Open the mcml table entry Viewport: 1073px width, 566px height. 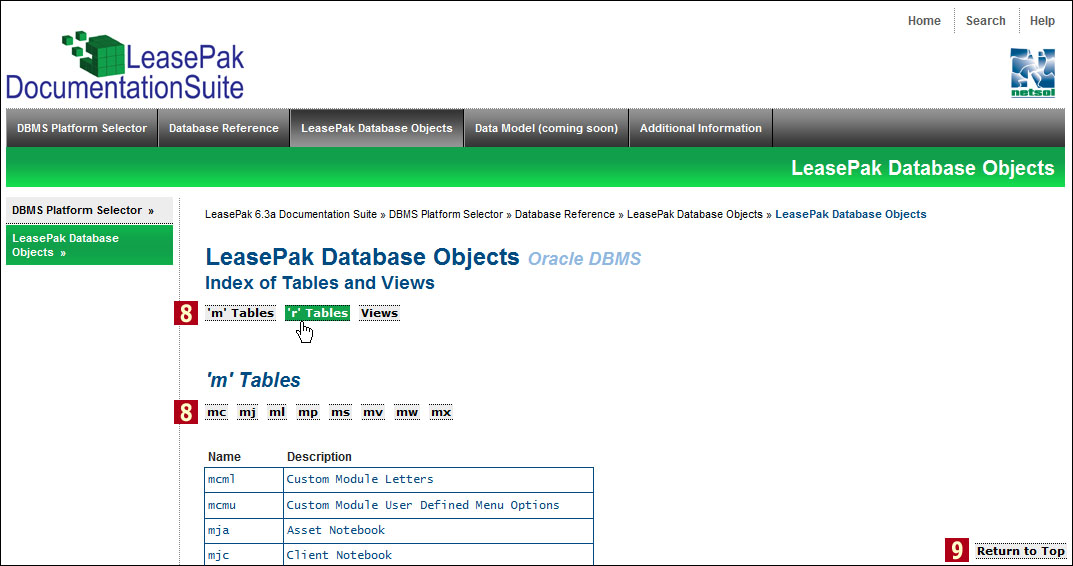tap(221, 479)
